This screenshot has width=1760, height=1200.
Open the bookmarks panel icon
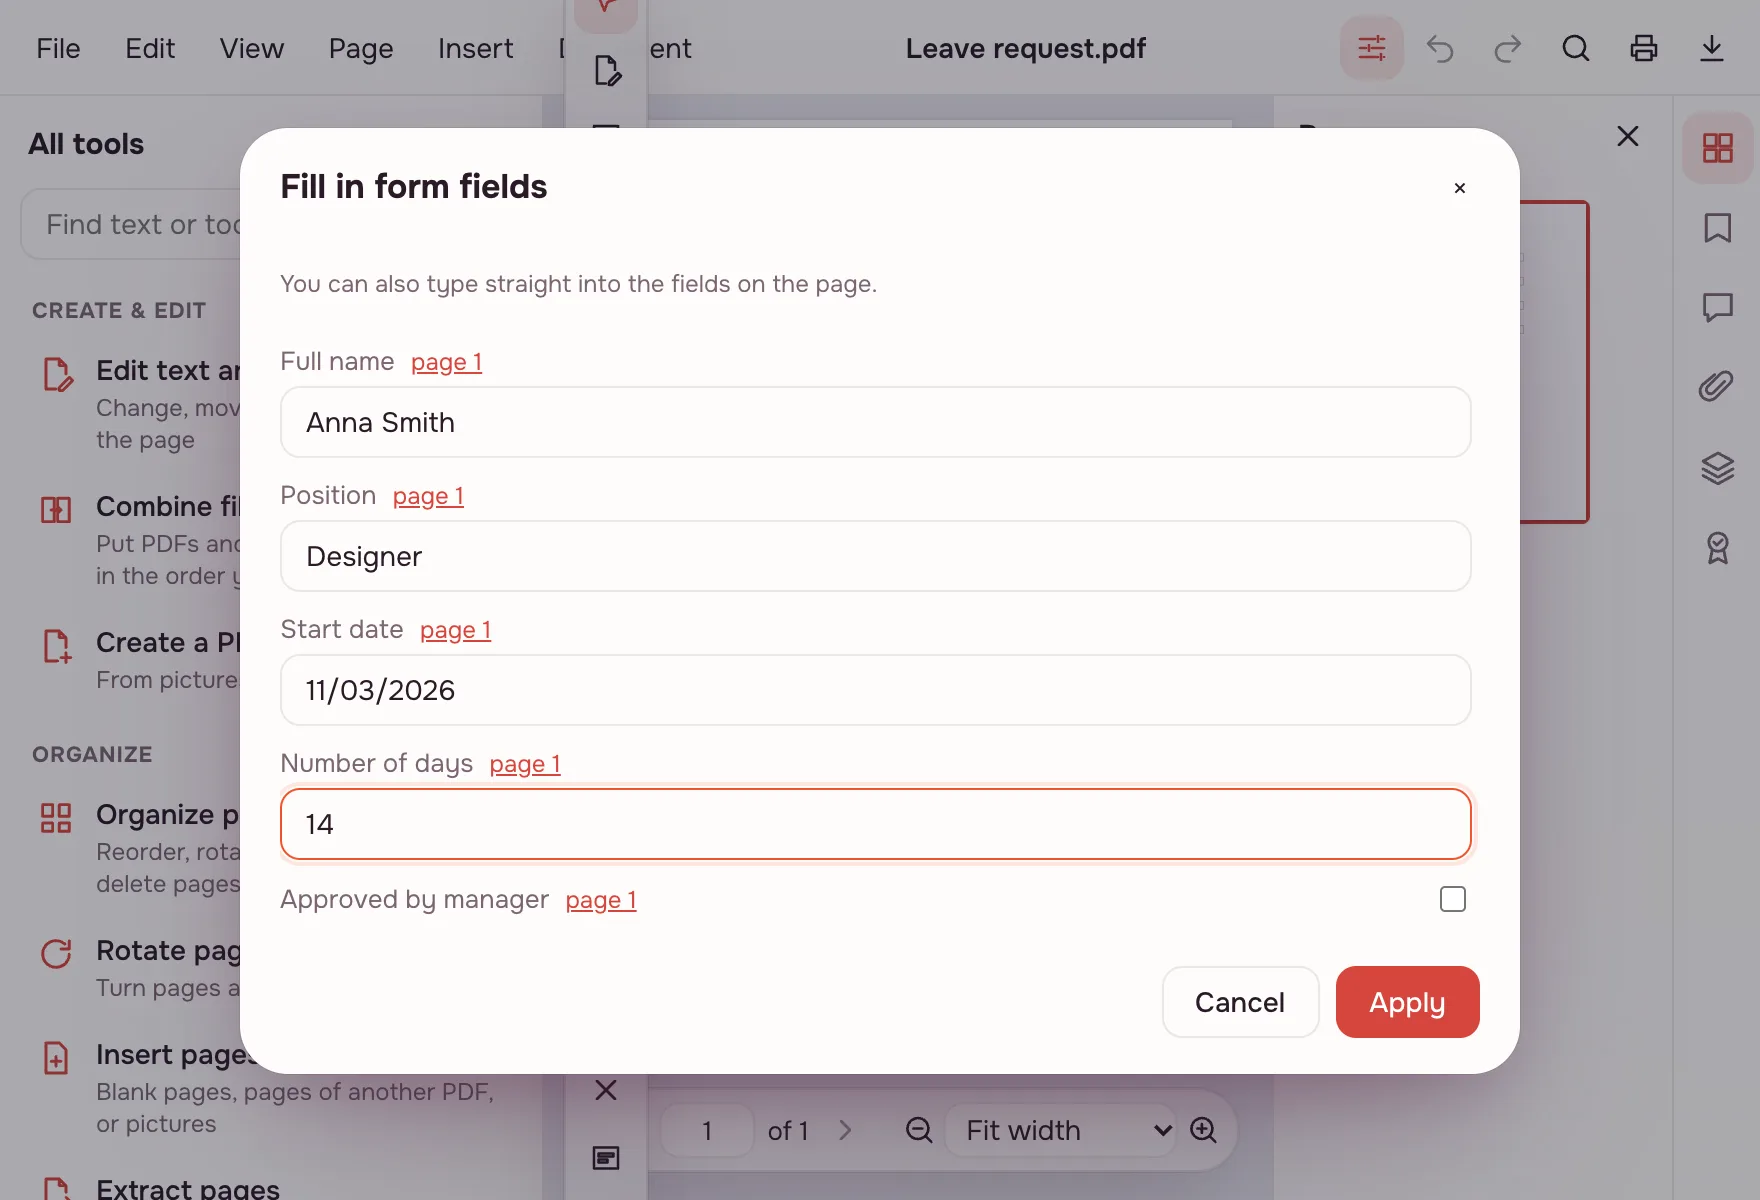point(1718,228)
